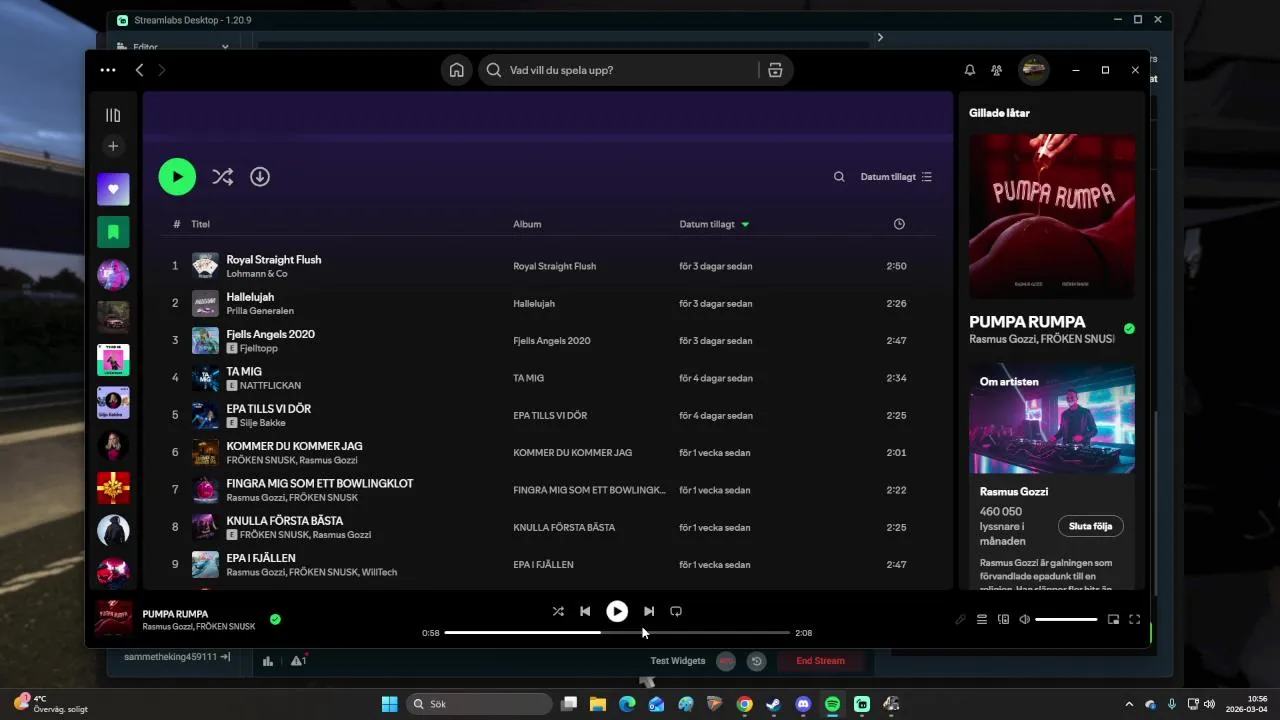Image resolution: width=1280 pixels, height=720 pixels.
Task: Open Your Episodes green bookmark tile
Action: pyautogui.click(x=113, y=232)
